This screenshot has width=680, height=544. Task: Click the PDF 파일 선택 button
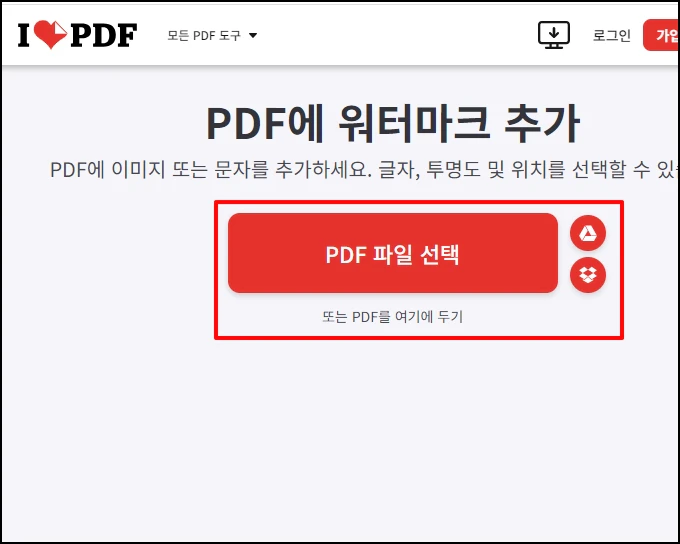point(393,253)
